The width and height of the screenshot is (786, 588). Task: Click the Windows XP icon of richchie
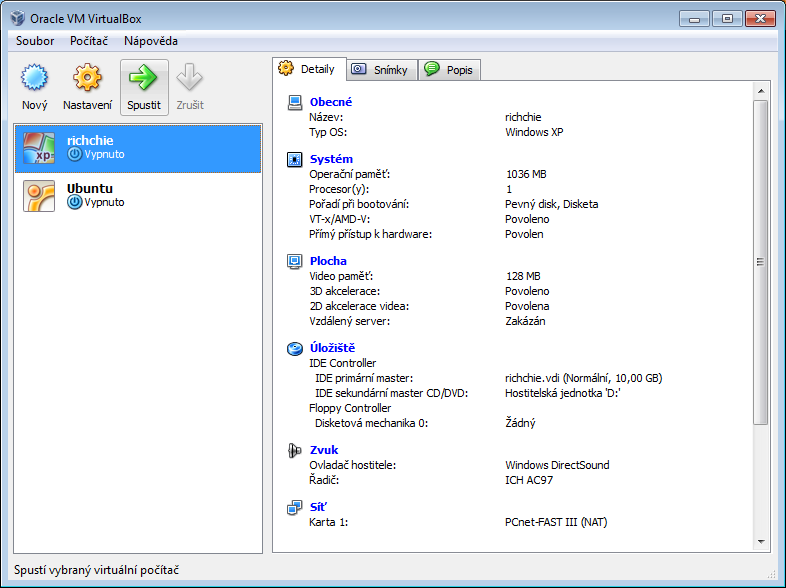(x=39, y=148)
